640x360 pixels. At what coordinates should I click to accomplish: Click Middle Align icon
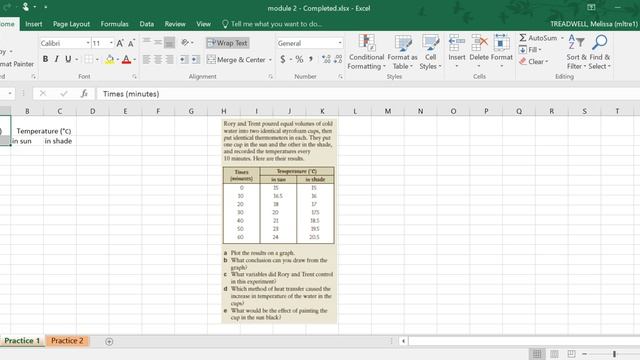pyautogui.click(x=158, y=42)
